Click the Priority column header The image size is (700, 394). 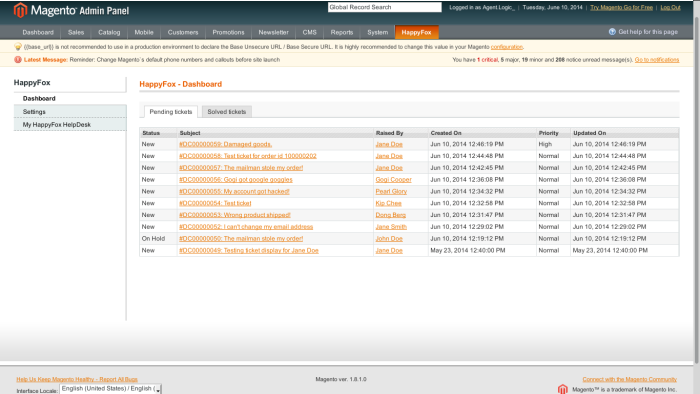click(x=554, y=133)
